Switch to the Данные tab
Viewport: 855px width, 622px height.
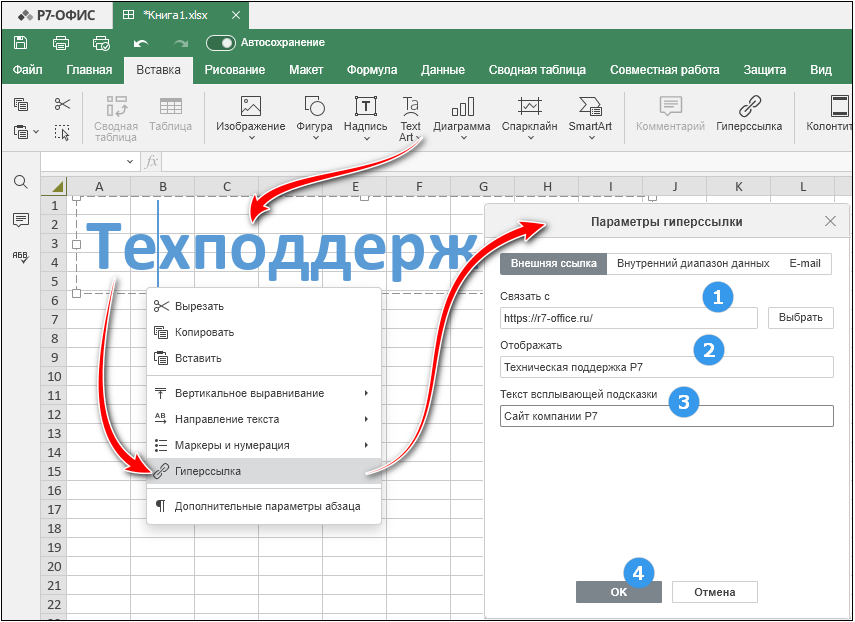click(443, 70)
